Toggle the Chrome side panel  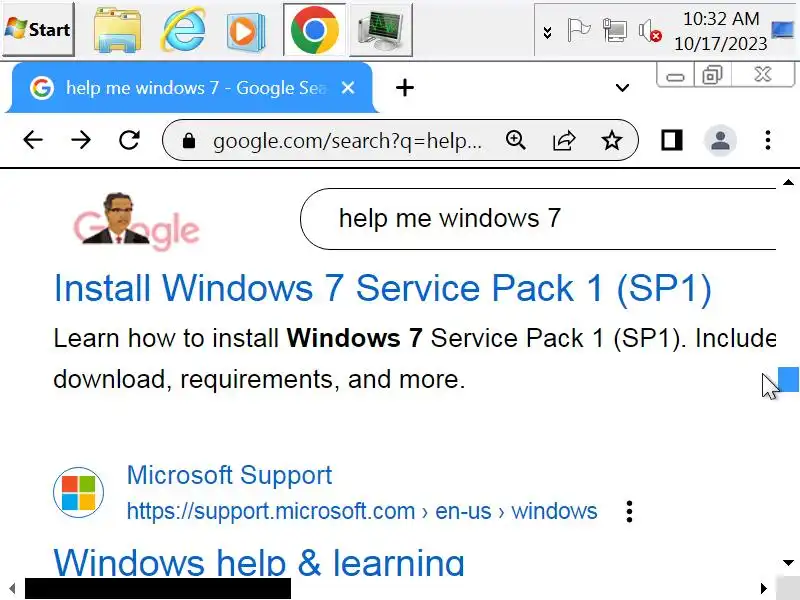(x=671, y=140)
